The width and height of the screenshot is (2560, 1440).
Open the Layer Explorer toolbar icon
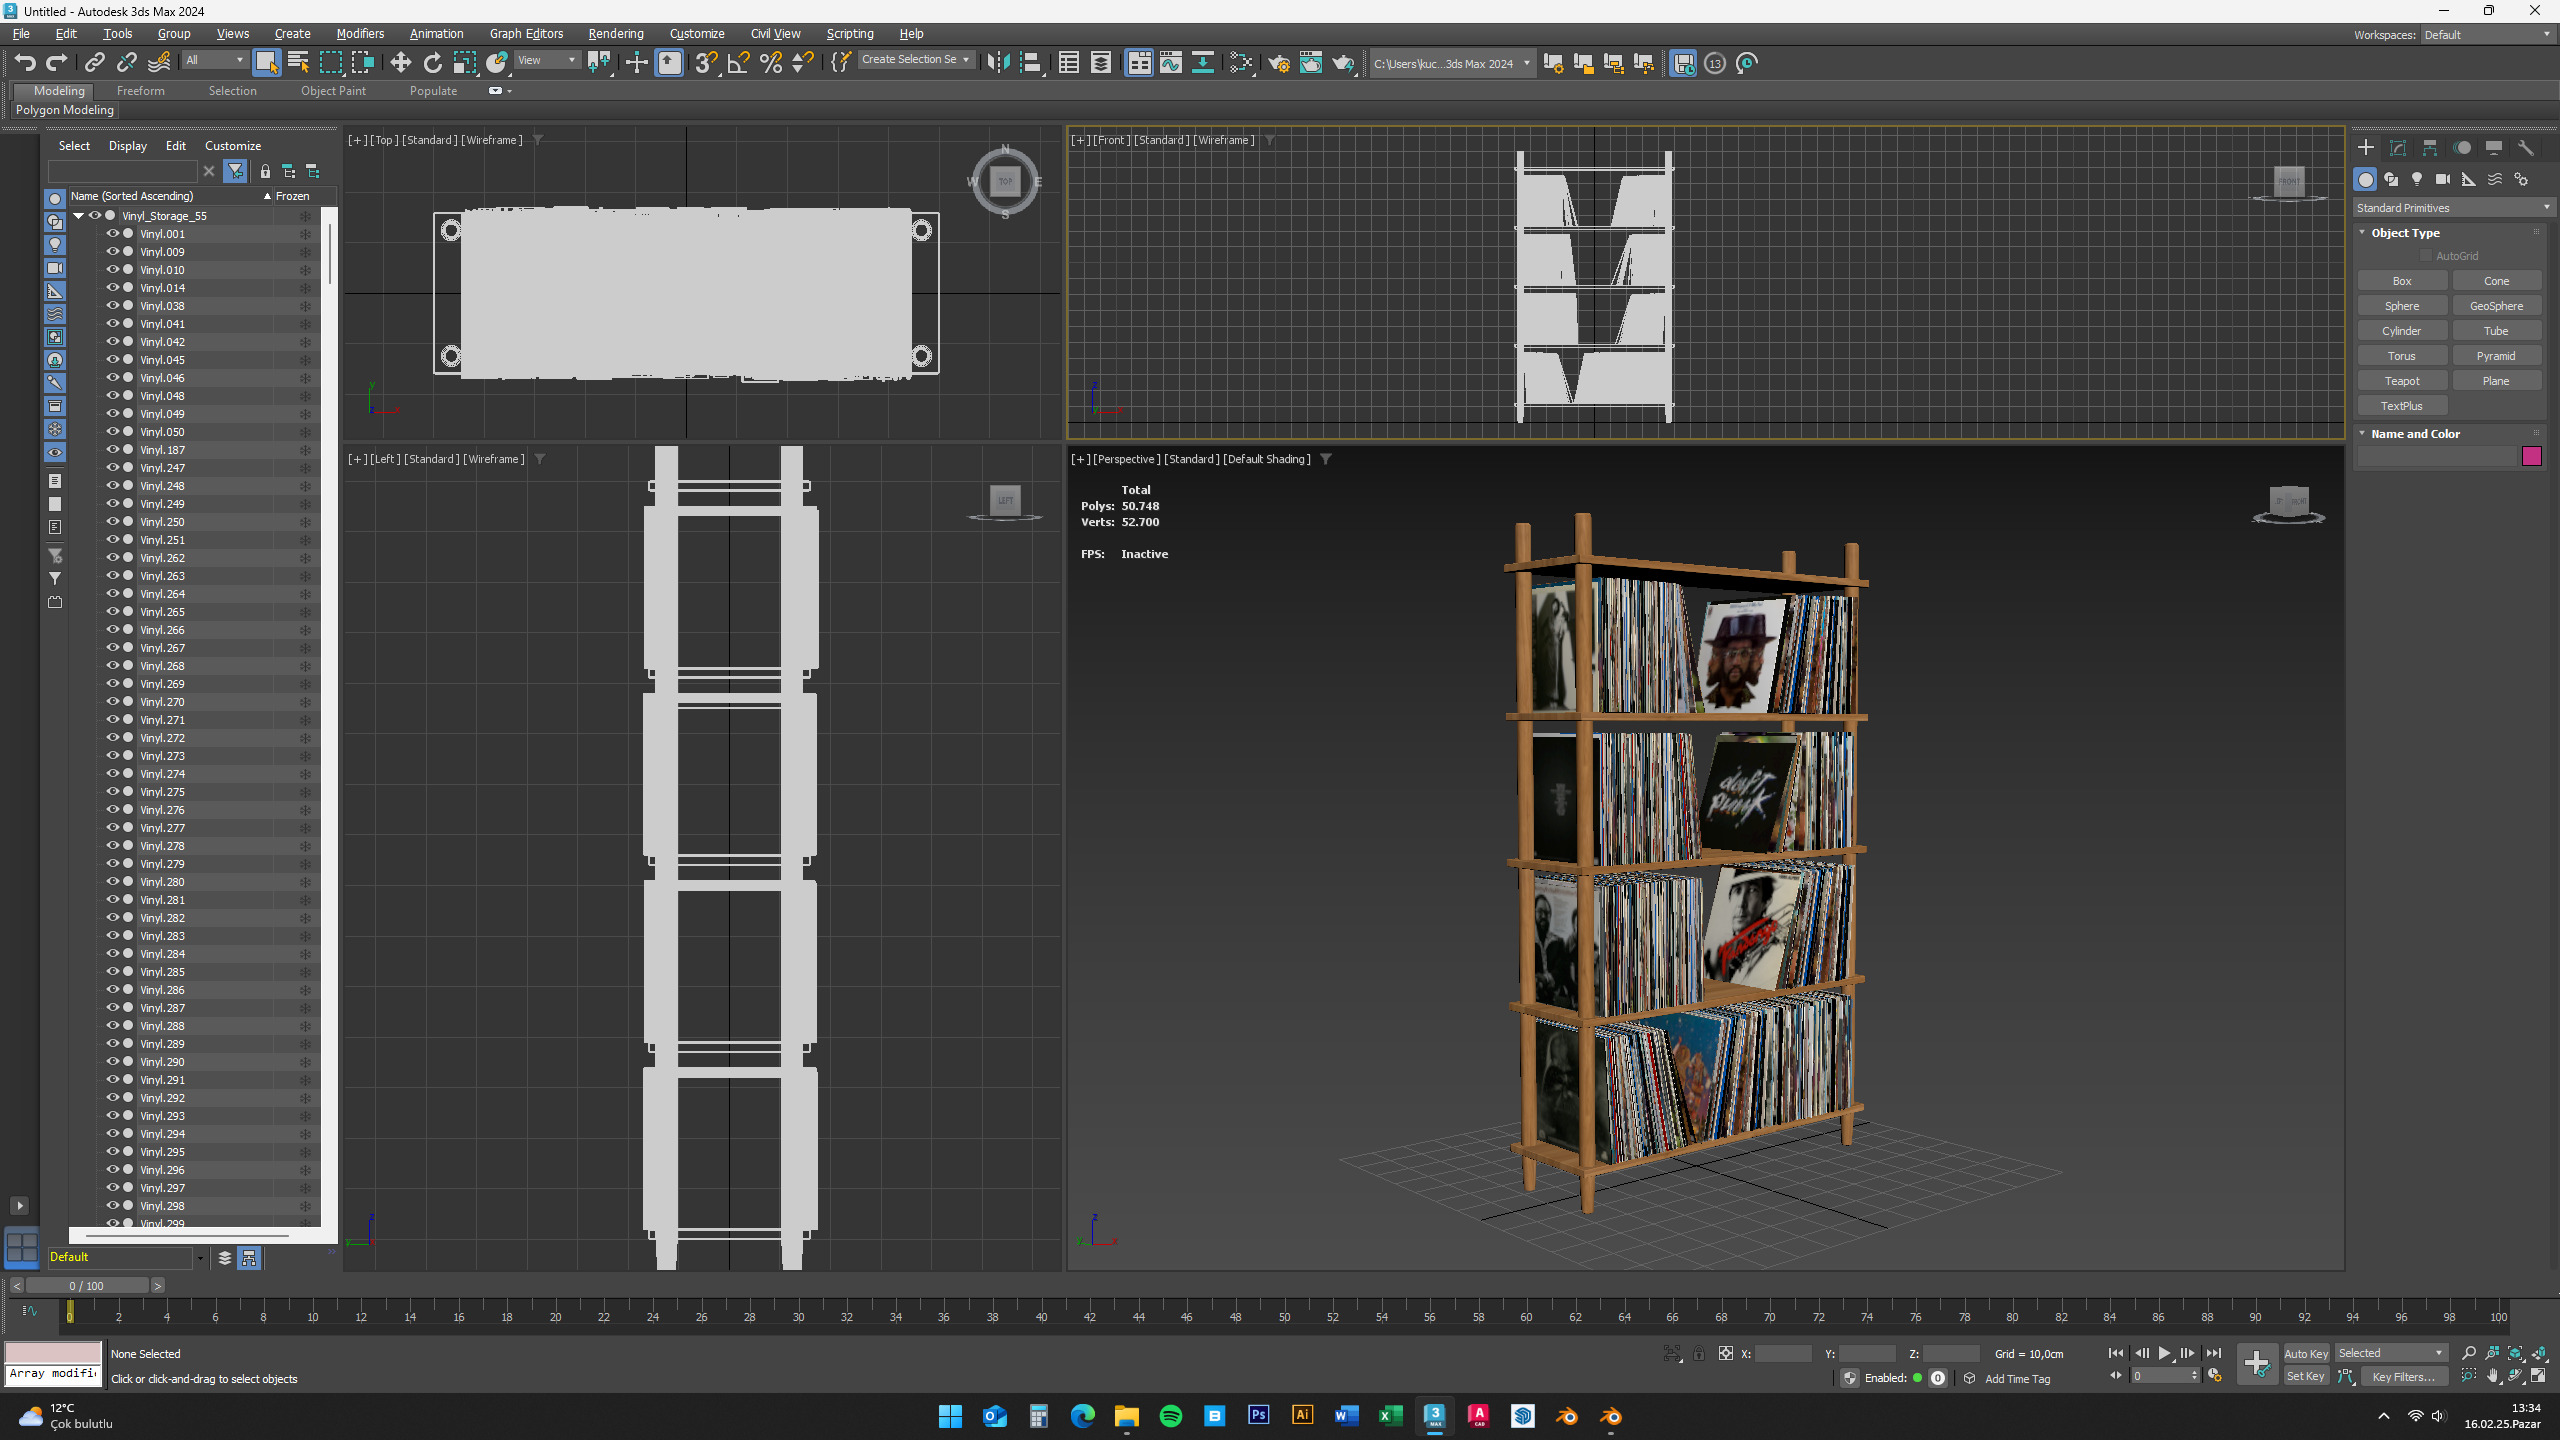[1101, 63]
